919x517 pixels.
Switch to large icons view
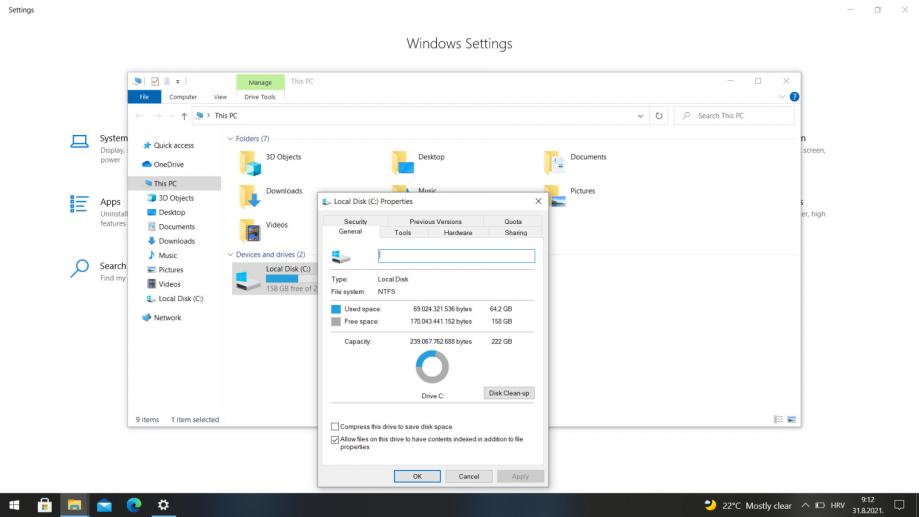[791, 420]
